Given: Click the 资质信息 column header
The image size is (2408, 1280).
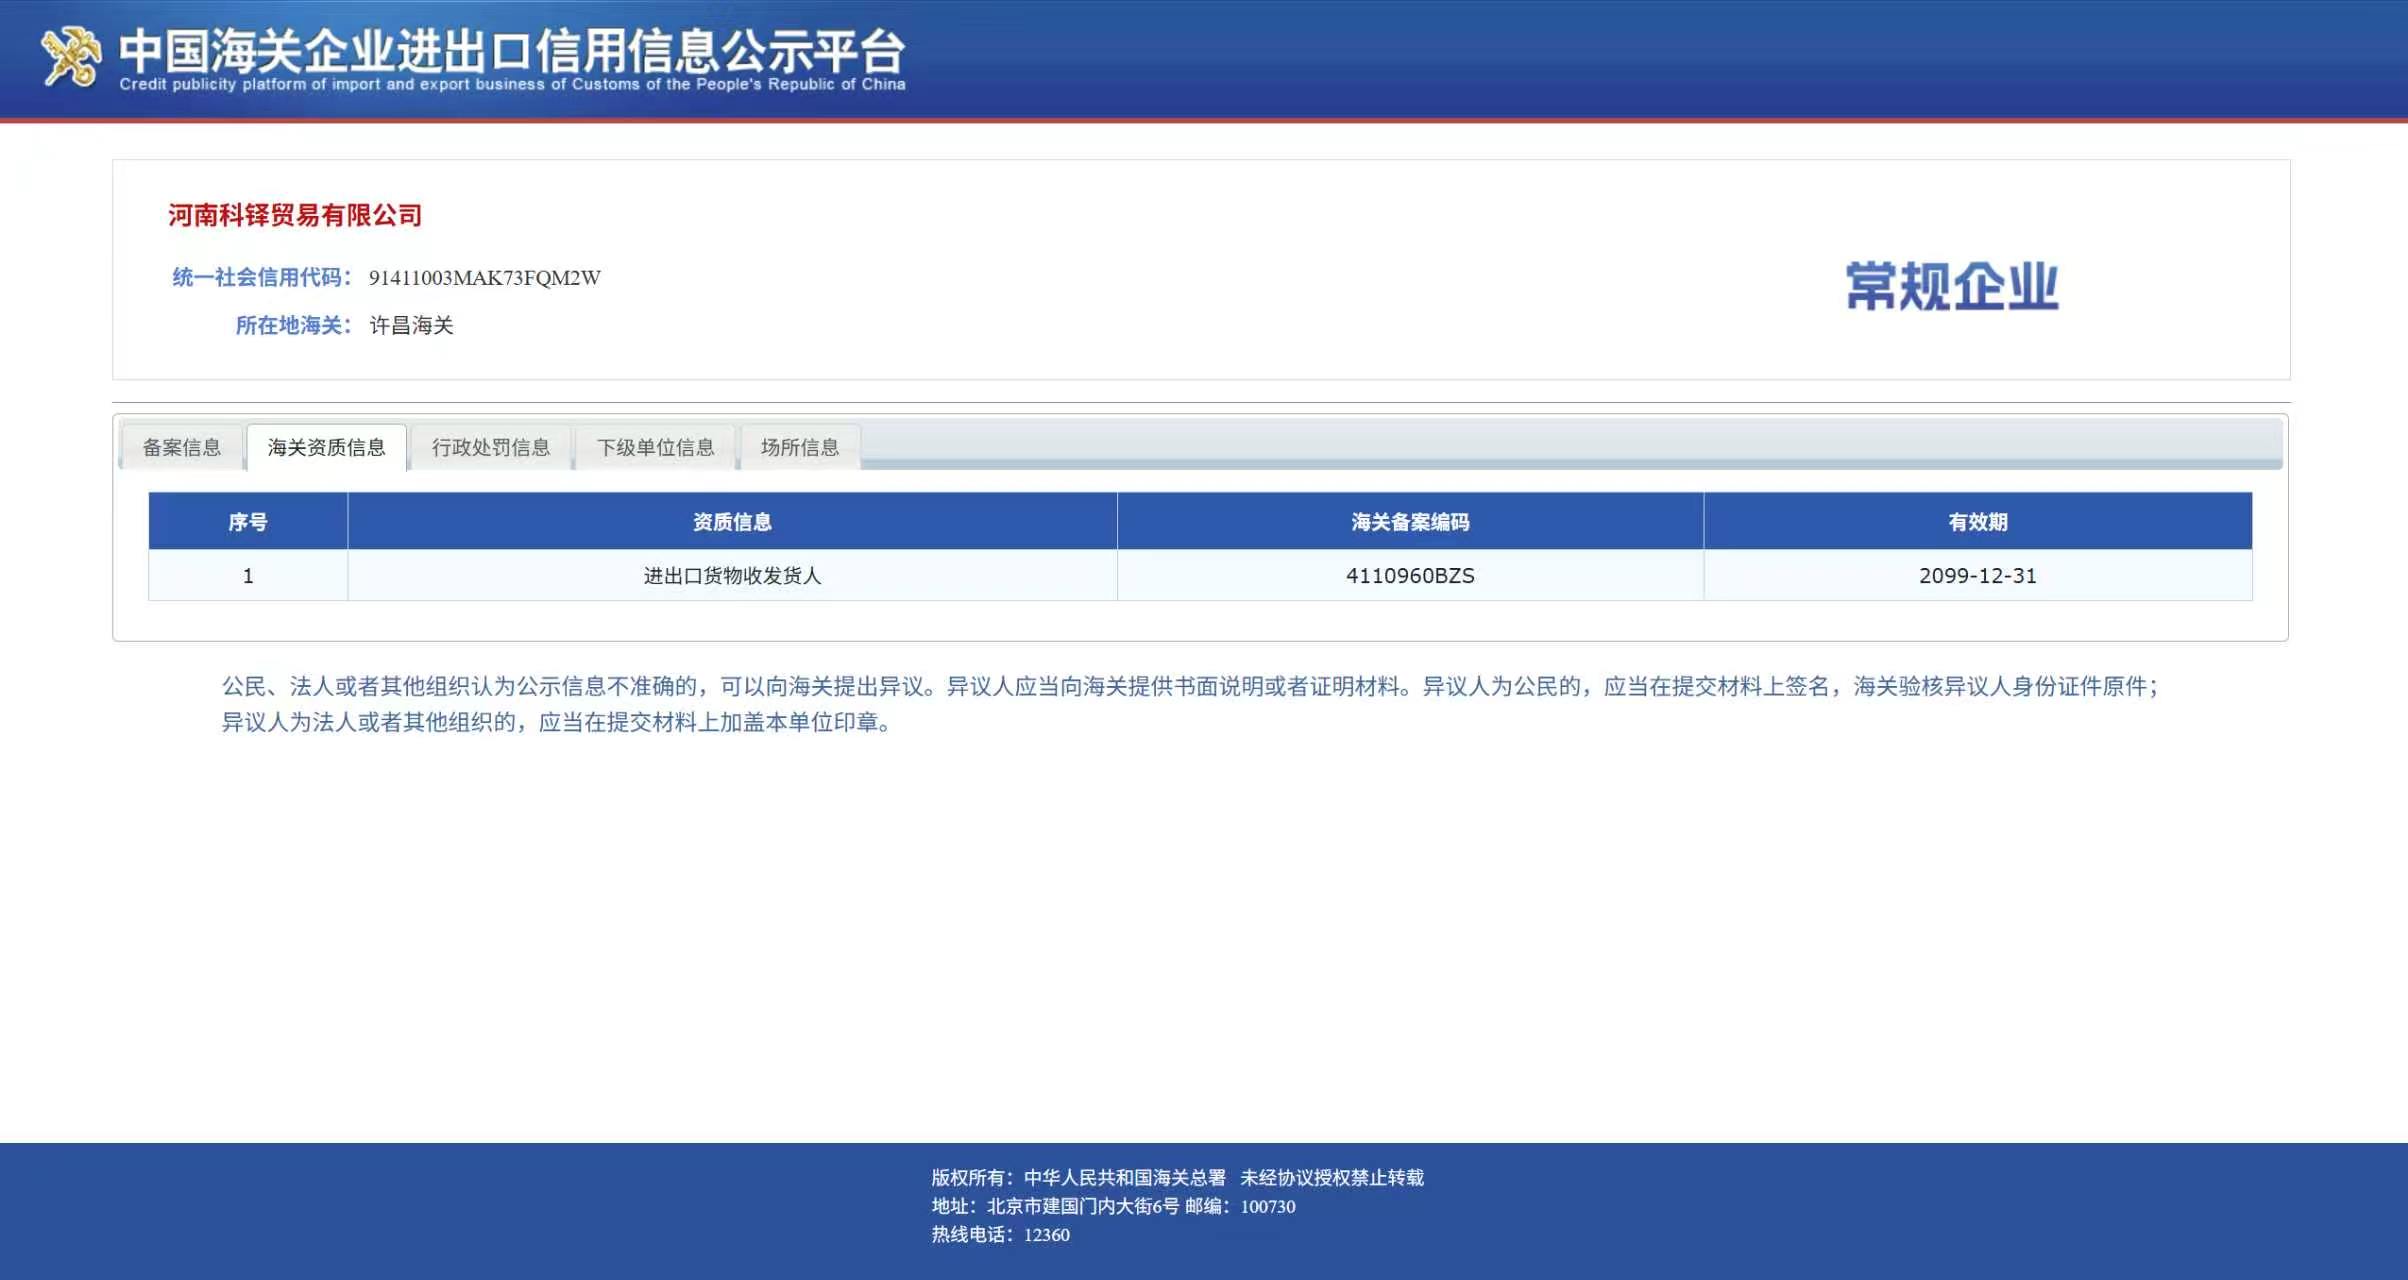Looking at the screenshot, I should click(x=732, y=521).
